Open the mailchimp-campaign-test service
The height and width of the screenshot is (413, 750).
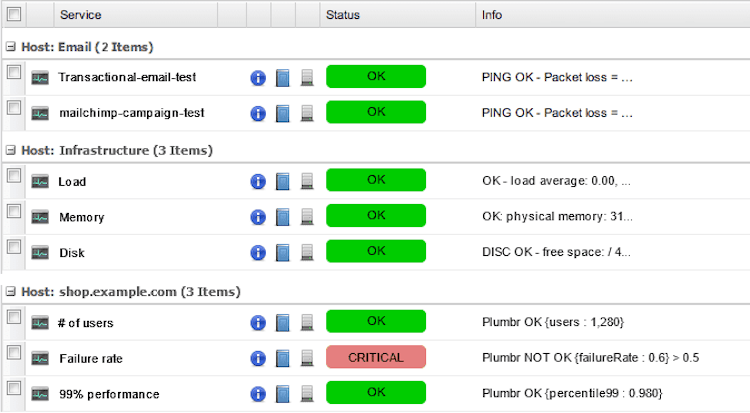pos(132,113)
